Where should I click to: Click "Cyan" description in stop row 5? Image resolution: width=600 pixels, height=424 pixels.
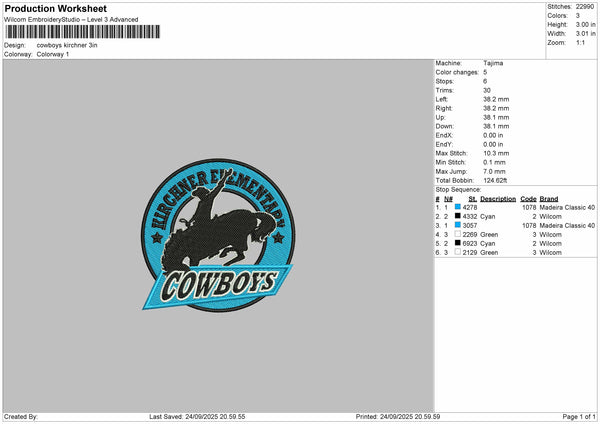(488, 243)
